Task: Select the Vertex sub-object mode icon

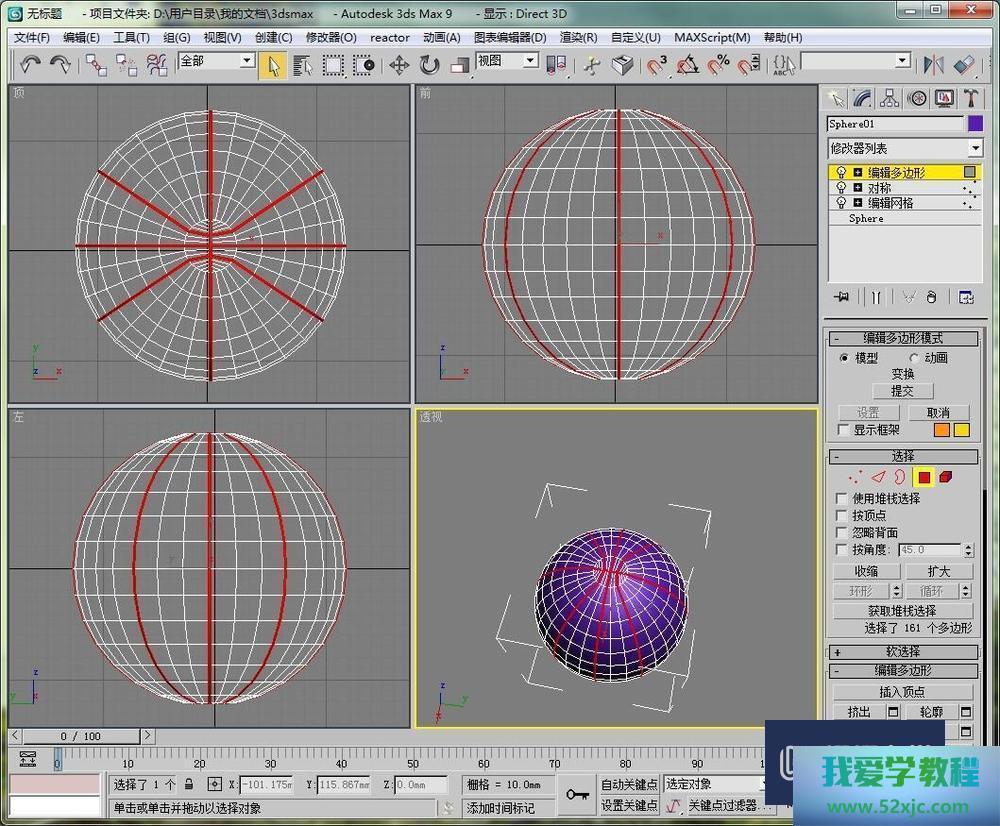Action: (x=856, y=477)
